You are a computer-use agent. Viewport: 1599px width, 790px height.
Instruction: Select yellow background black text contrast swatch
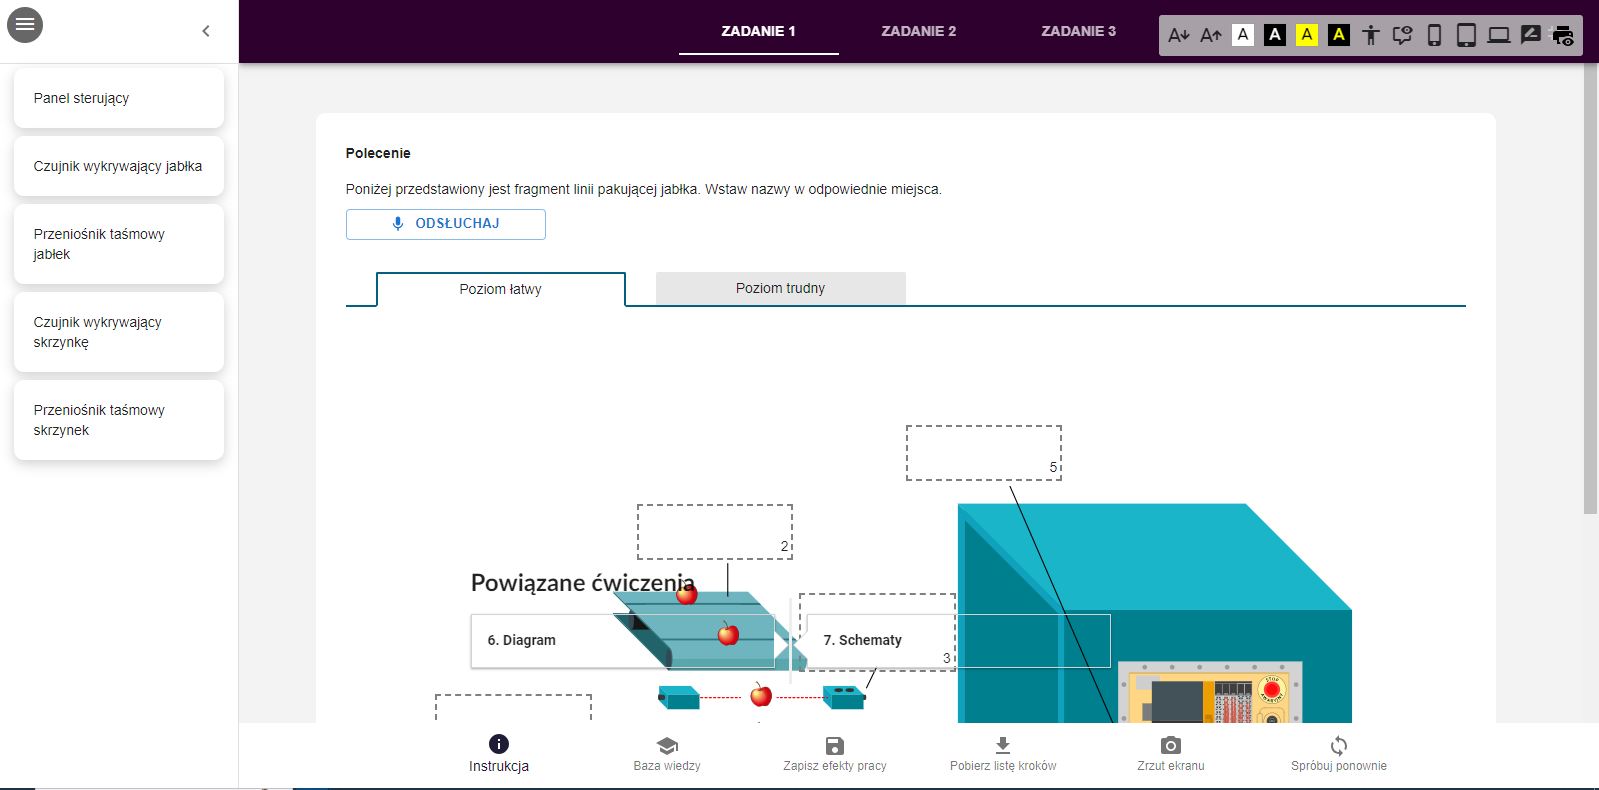pos(1307,35)
